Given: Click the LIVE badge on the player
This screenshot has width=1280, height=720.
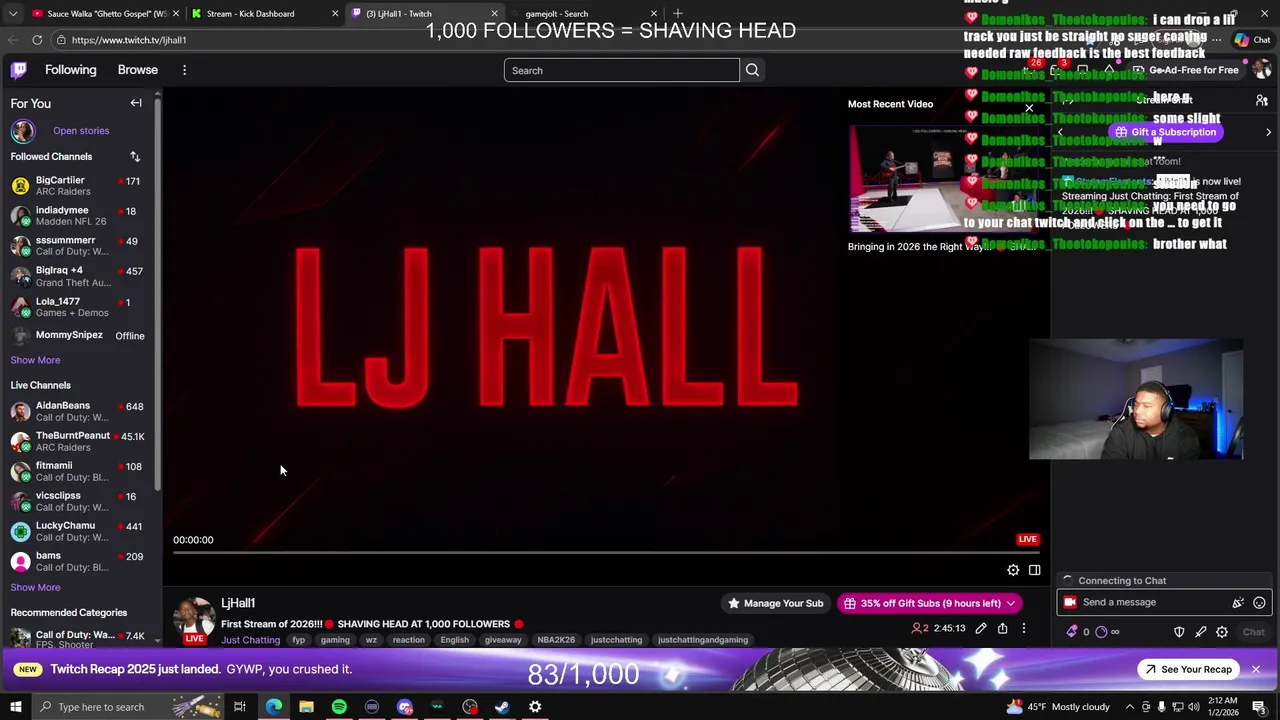Looking at the screenshot, I should click(1027, 539).
